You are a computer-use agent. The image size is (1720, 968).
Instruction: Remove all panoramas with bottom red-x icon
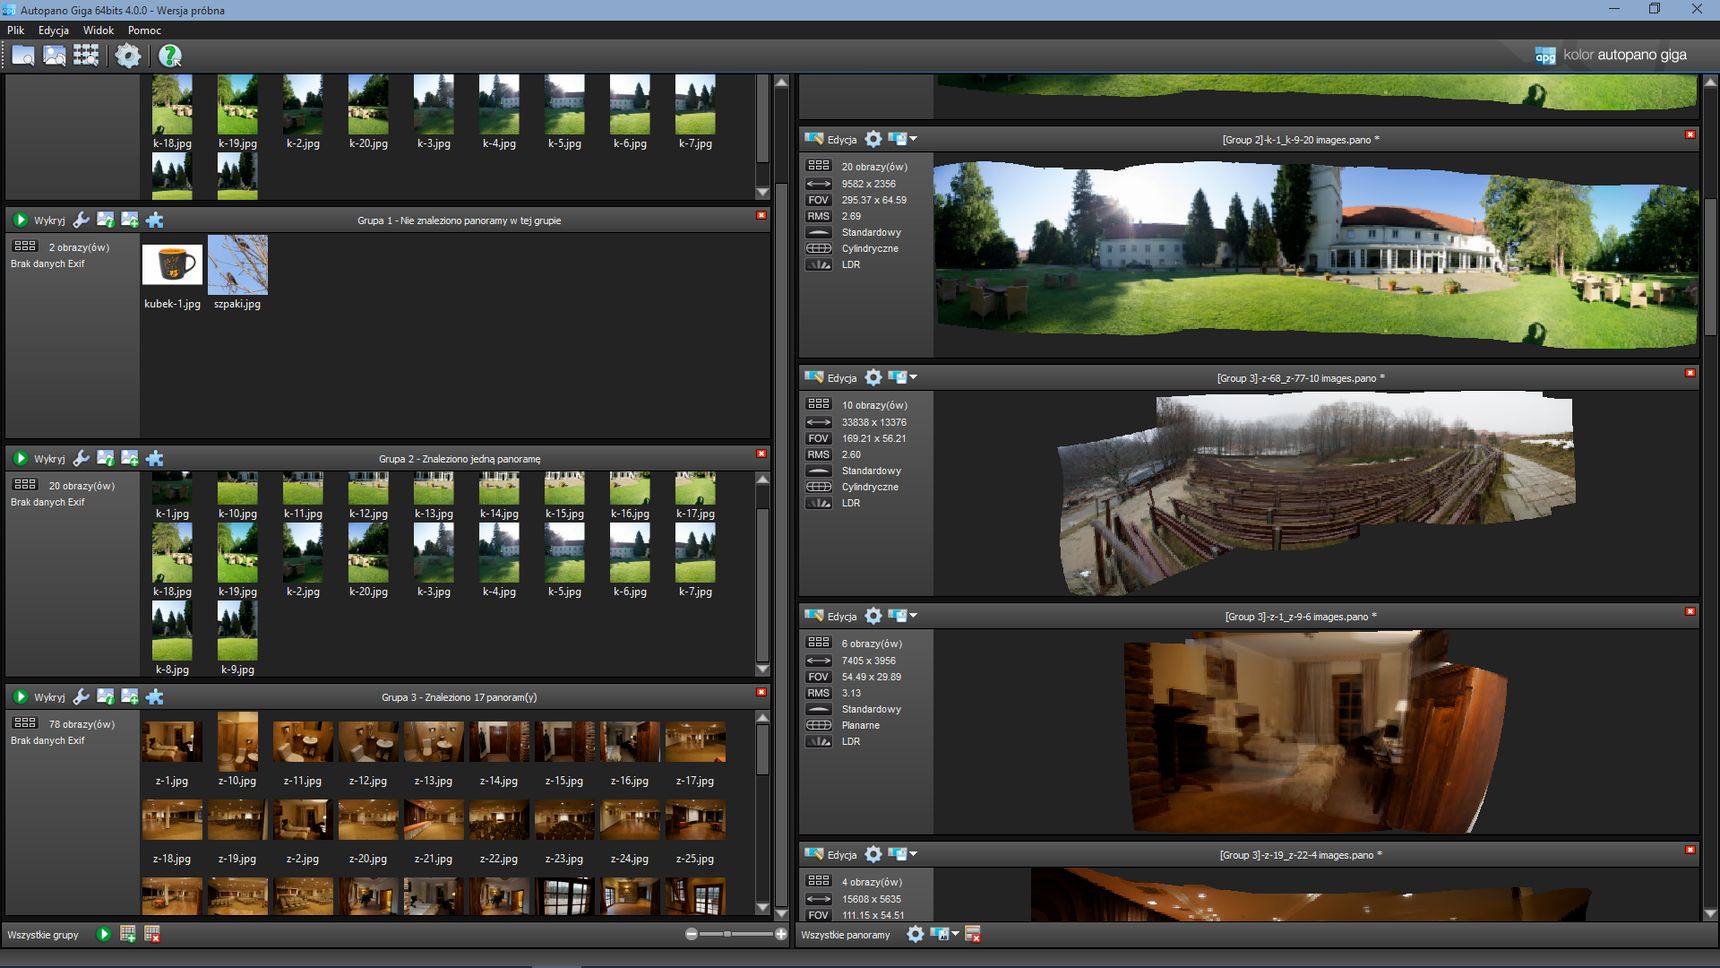coord(972,934)
